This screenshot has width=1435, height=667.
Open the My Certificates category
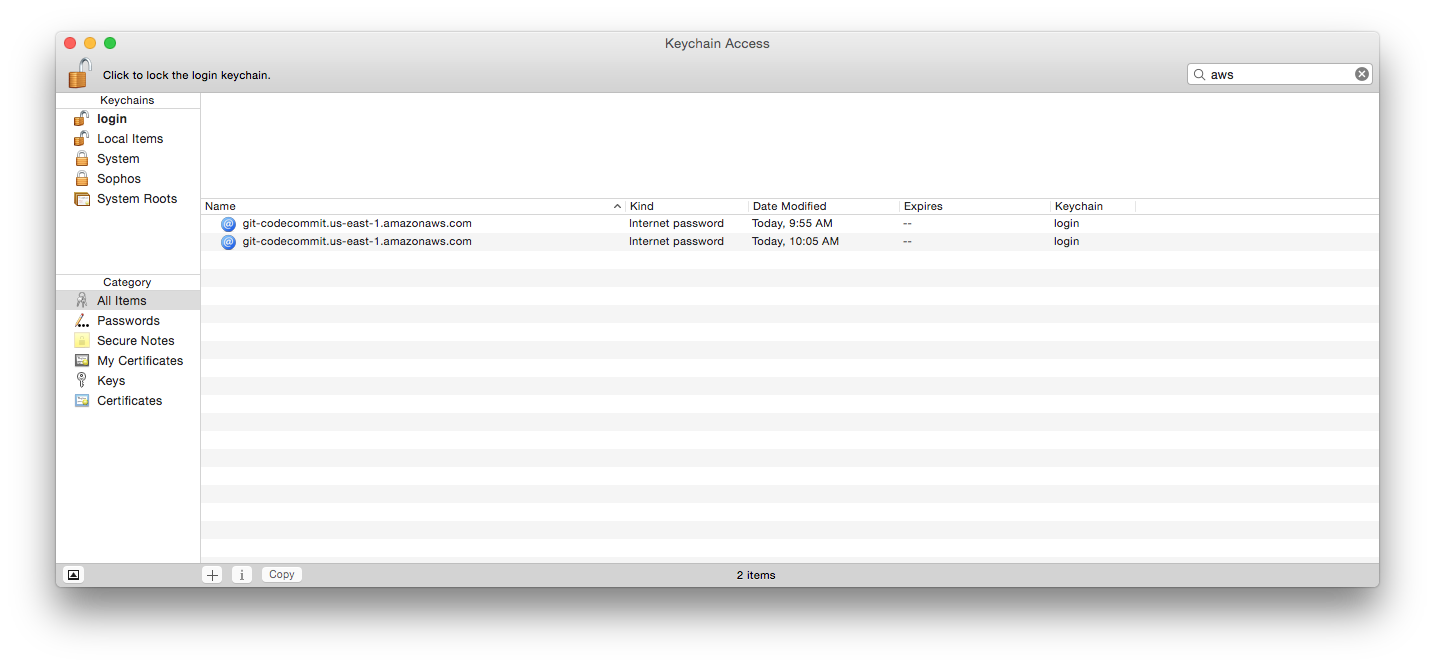(x=139, y=361)
